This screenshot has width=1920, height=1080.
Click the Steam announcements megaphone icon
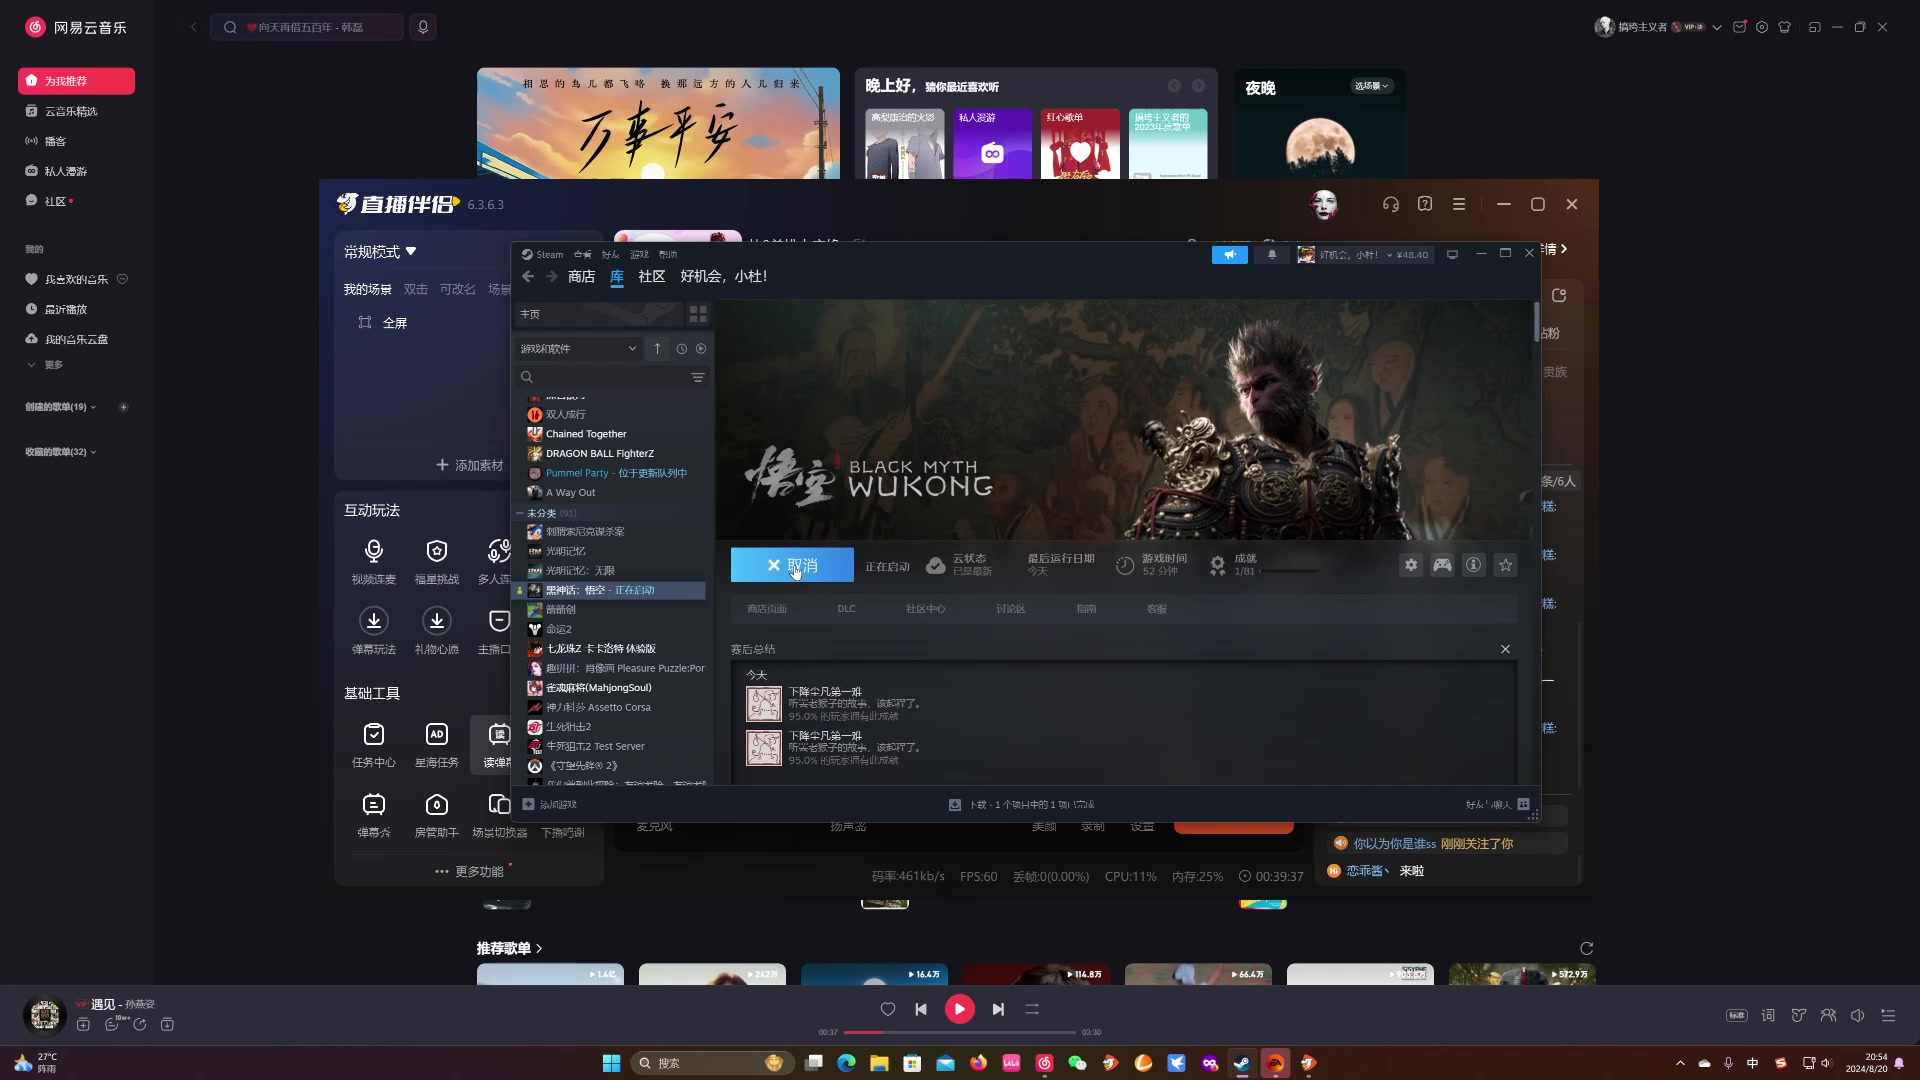pos(1230,254)
